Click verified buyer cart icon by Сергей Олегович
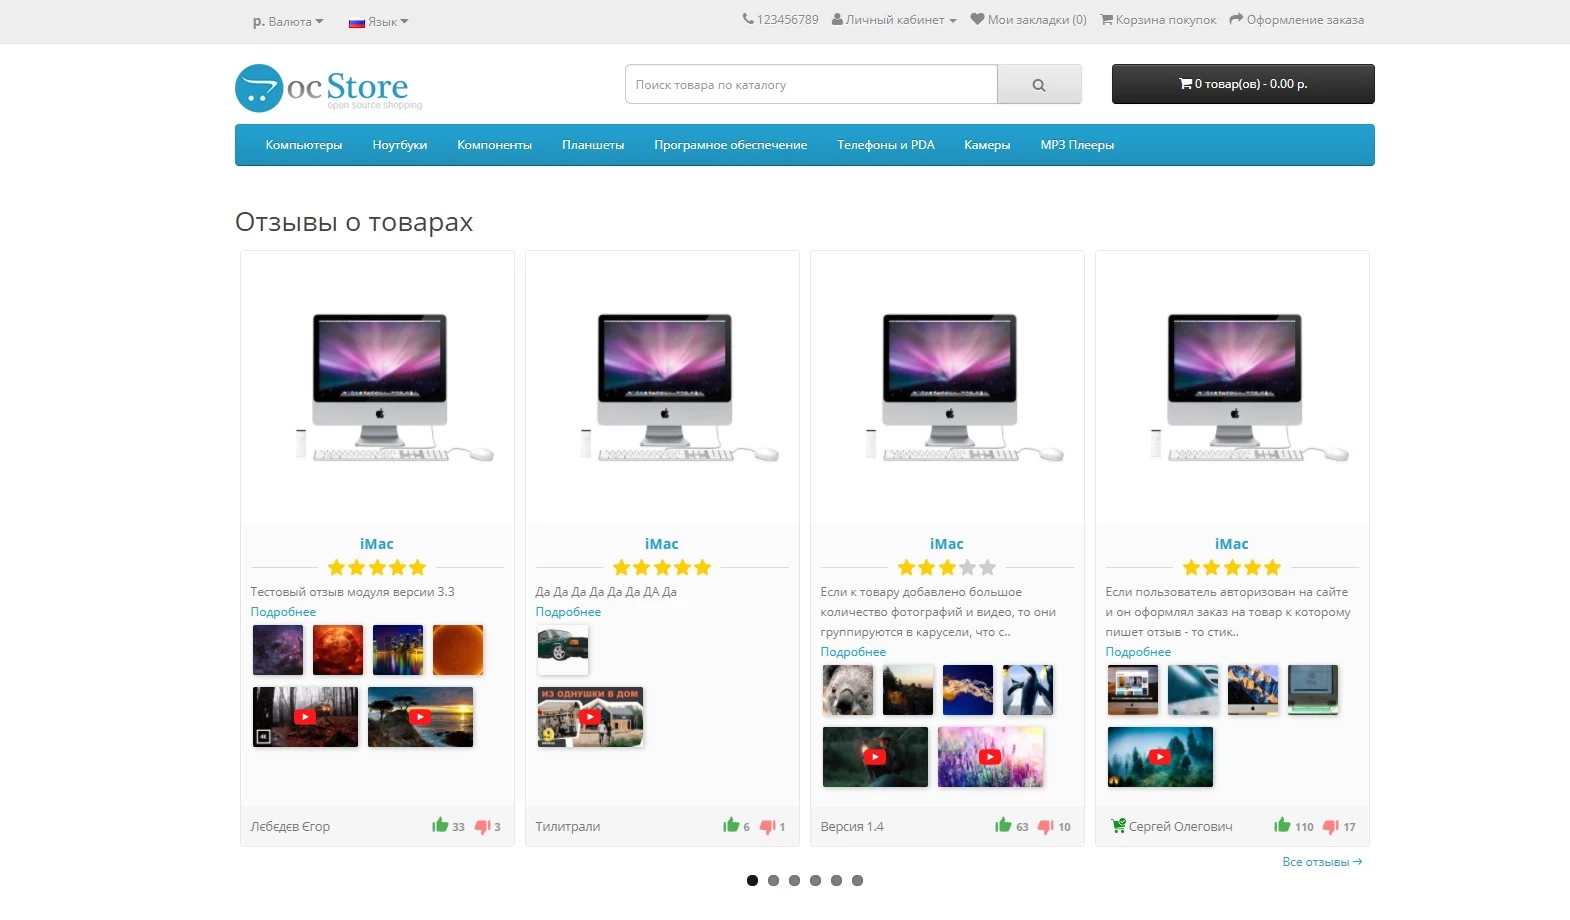This screenshot has height=920, width=1570. (x=1118, y=826)
